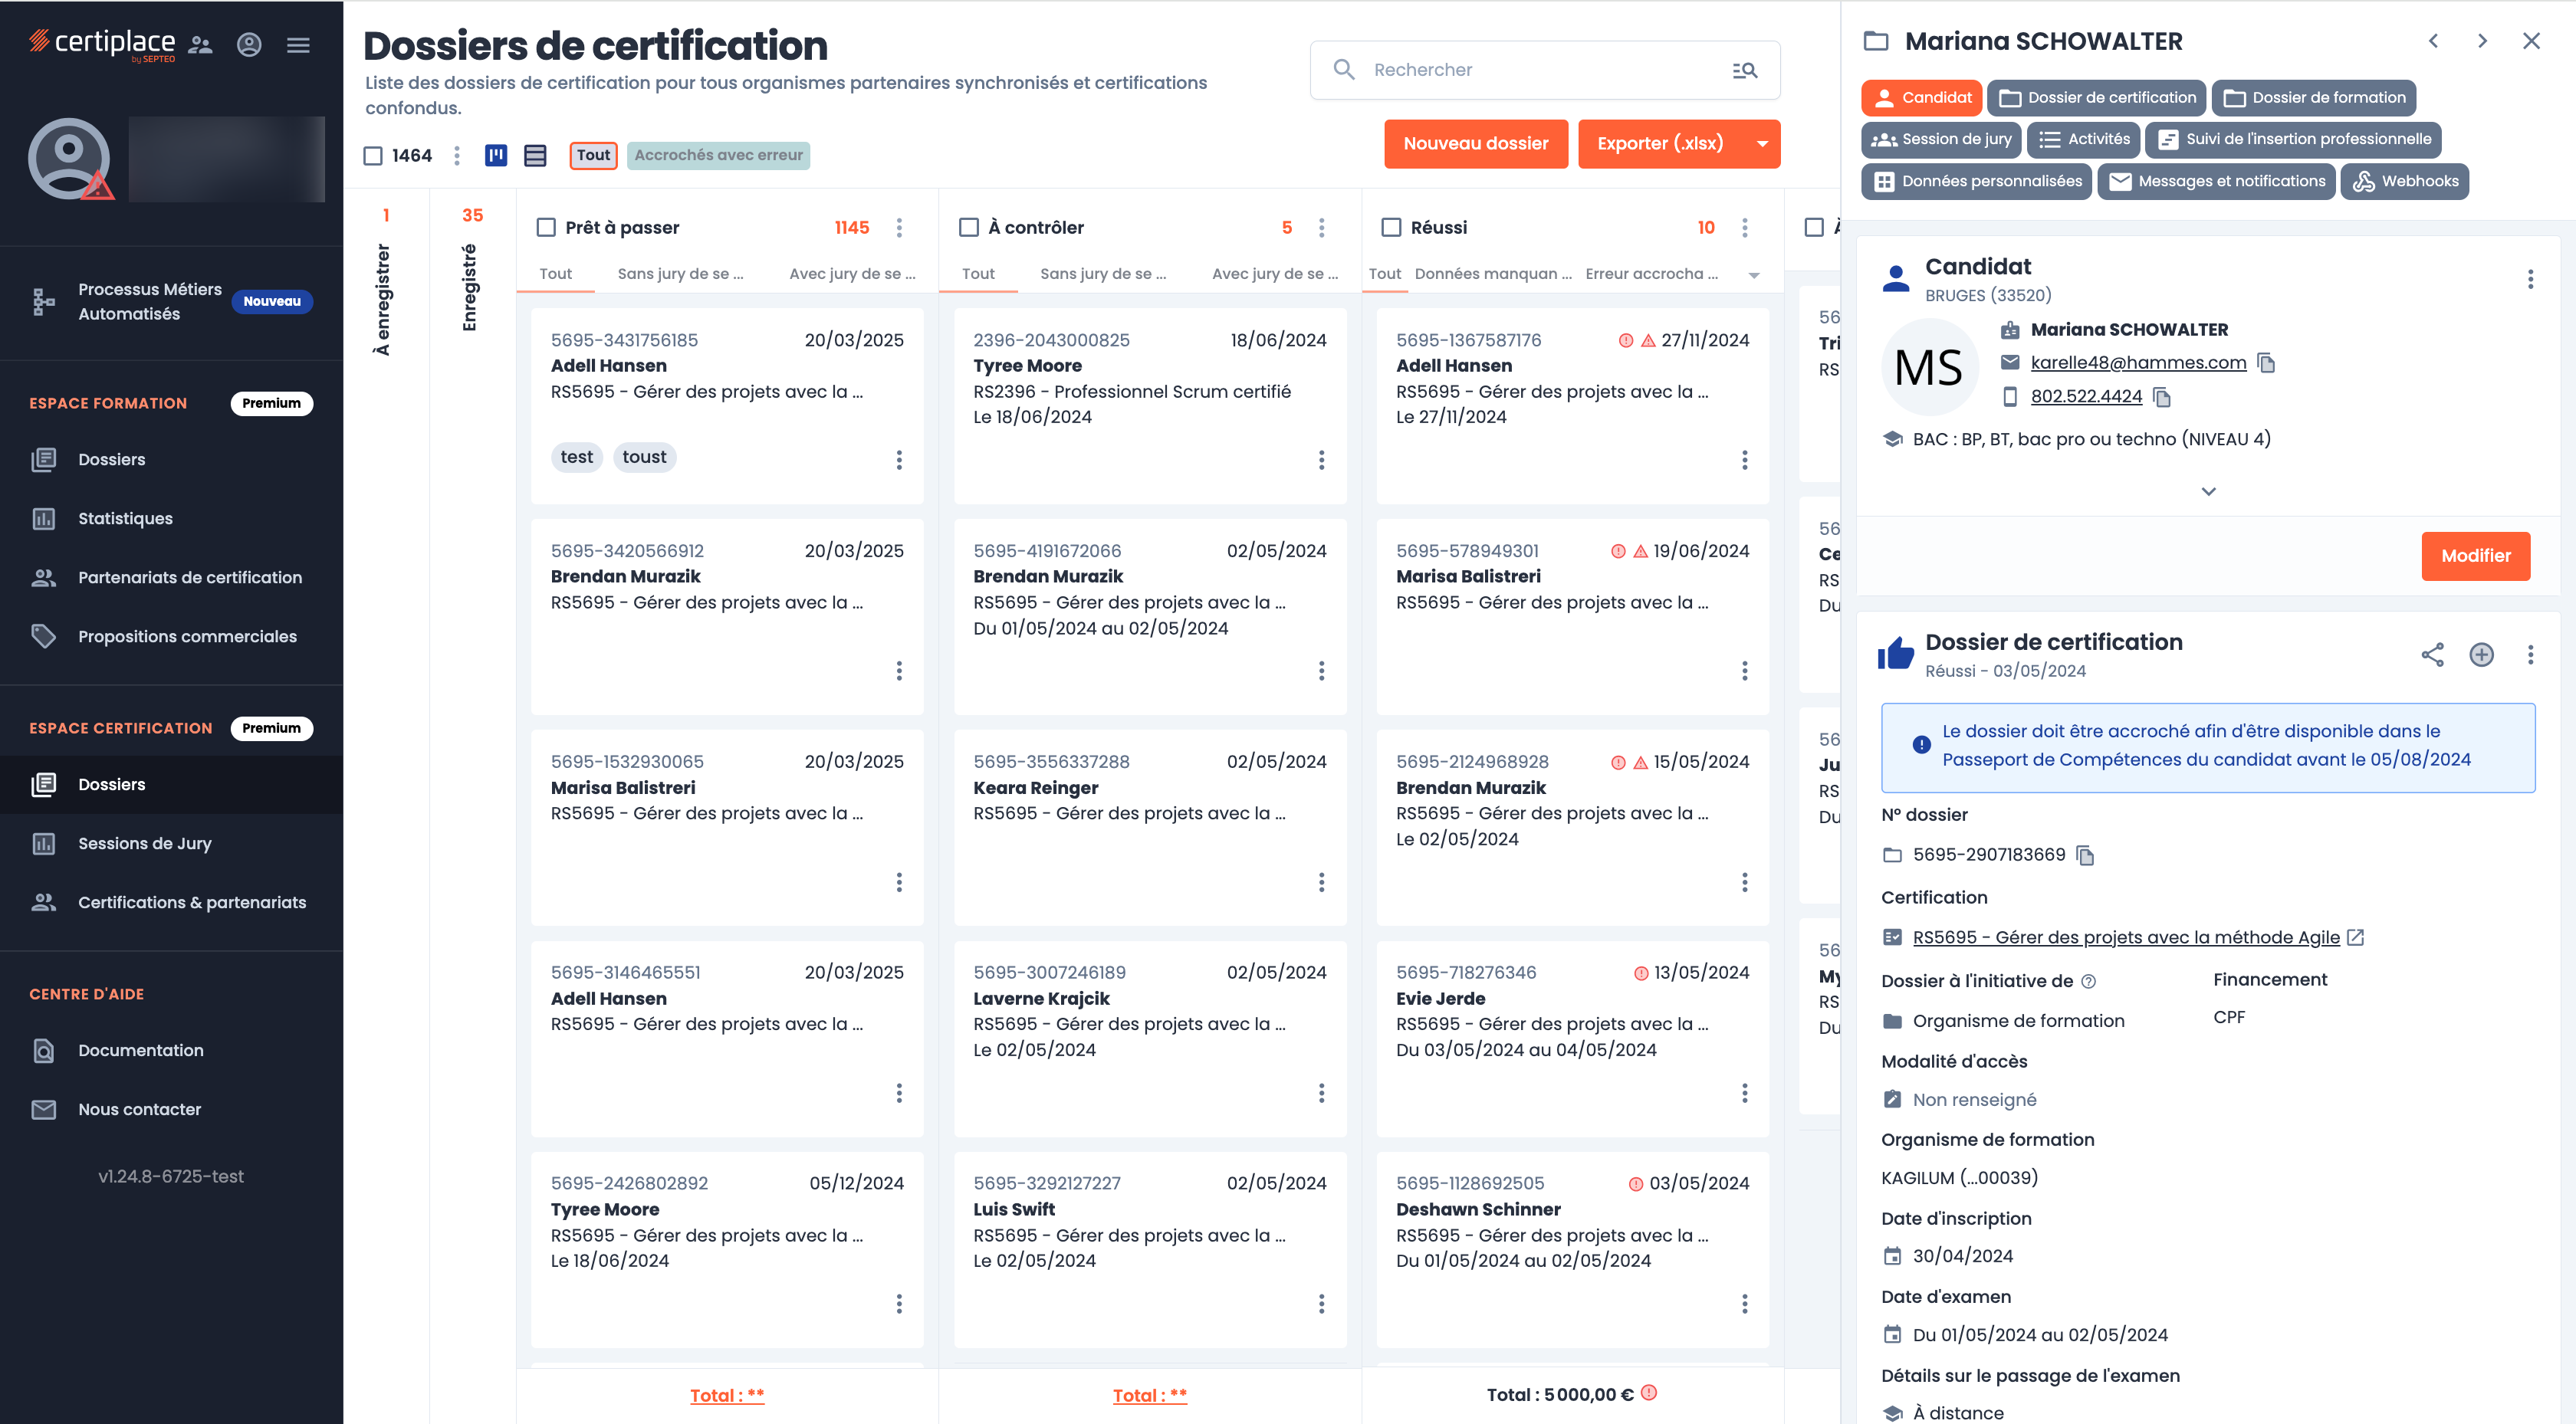The width and height of the screenshot is (2576, 1424).
Task: Click the add icon on Dossier de certification panel
Action: point(2482,655)
